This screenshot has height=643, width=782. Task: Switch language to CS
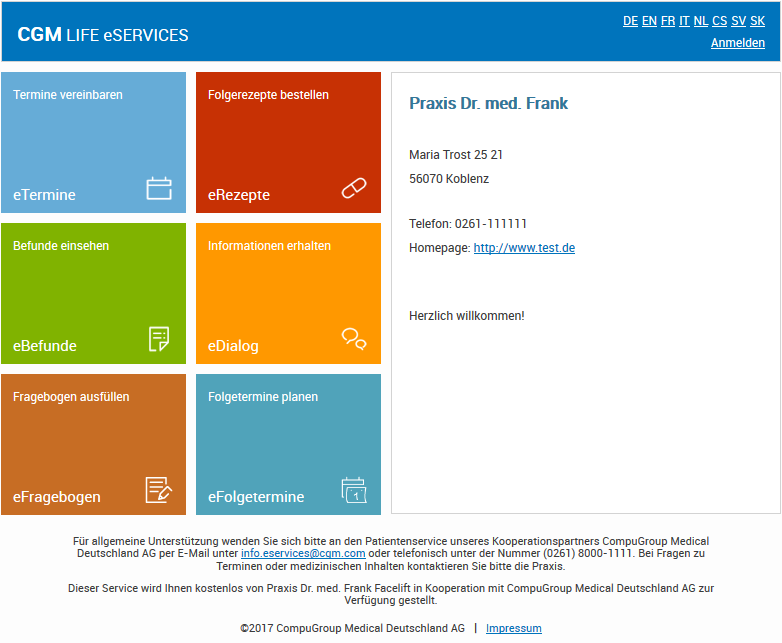click(x=720, y=21)
